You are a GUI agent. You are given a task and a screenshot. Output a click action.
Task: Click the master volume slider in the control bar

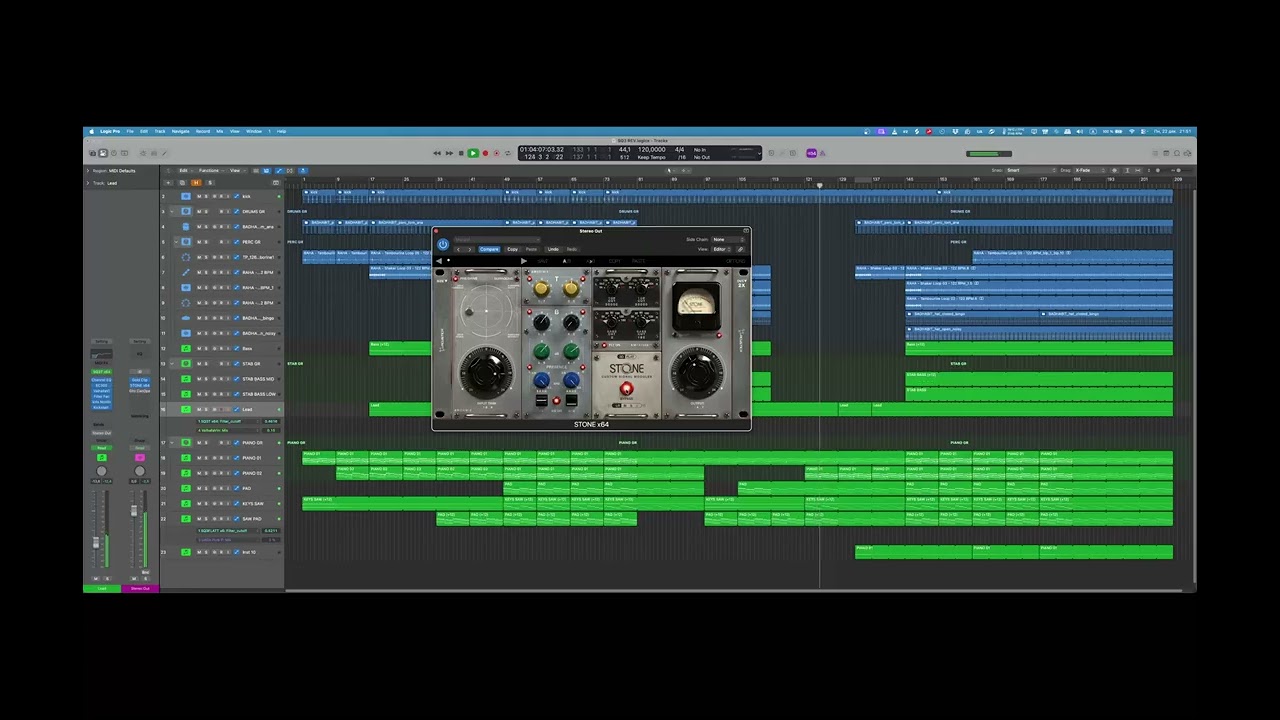click(x=989, y=153)
